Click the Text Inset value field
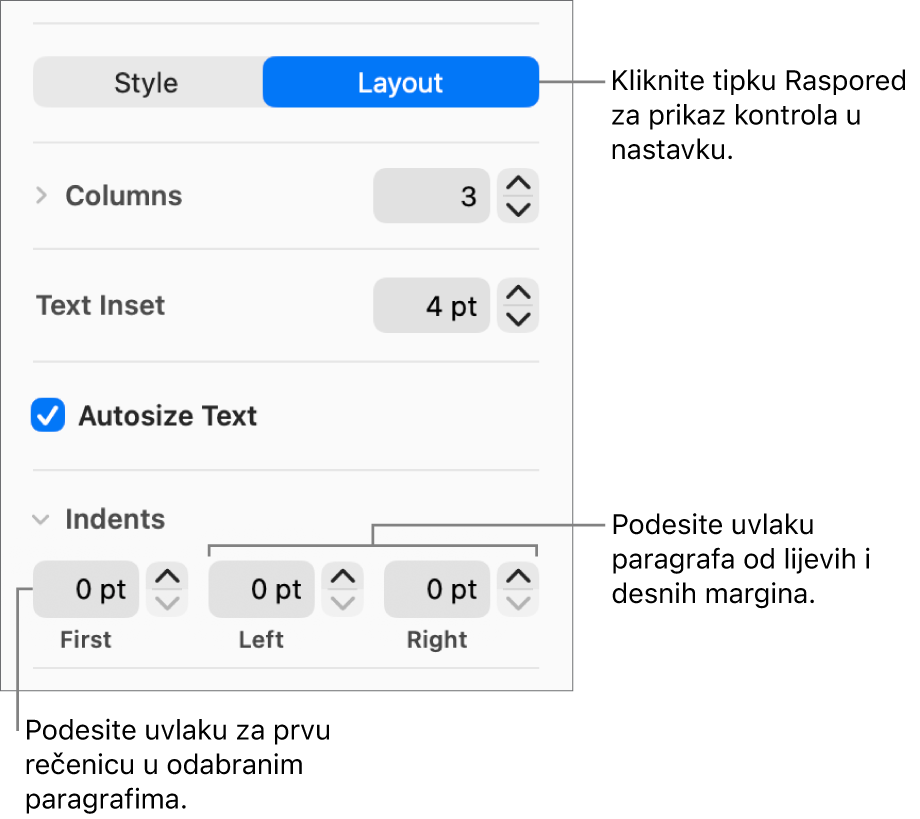Viewport: 920px width, 819px height. pos(432,306)
